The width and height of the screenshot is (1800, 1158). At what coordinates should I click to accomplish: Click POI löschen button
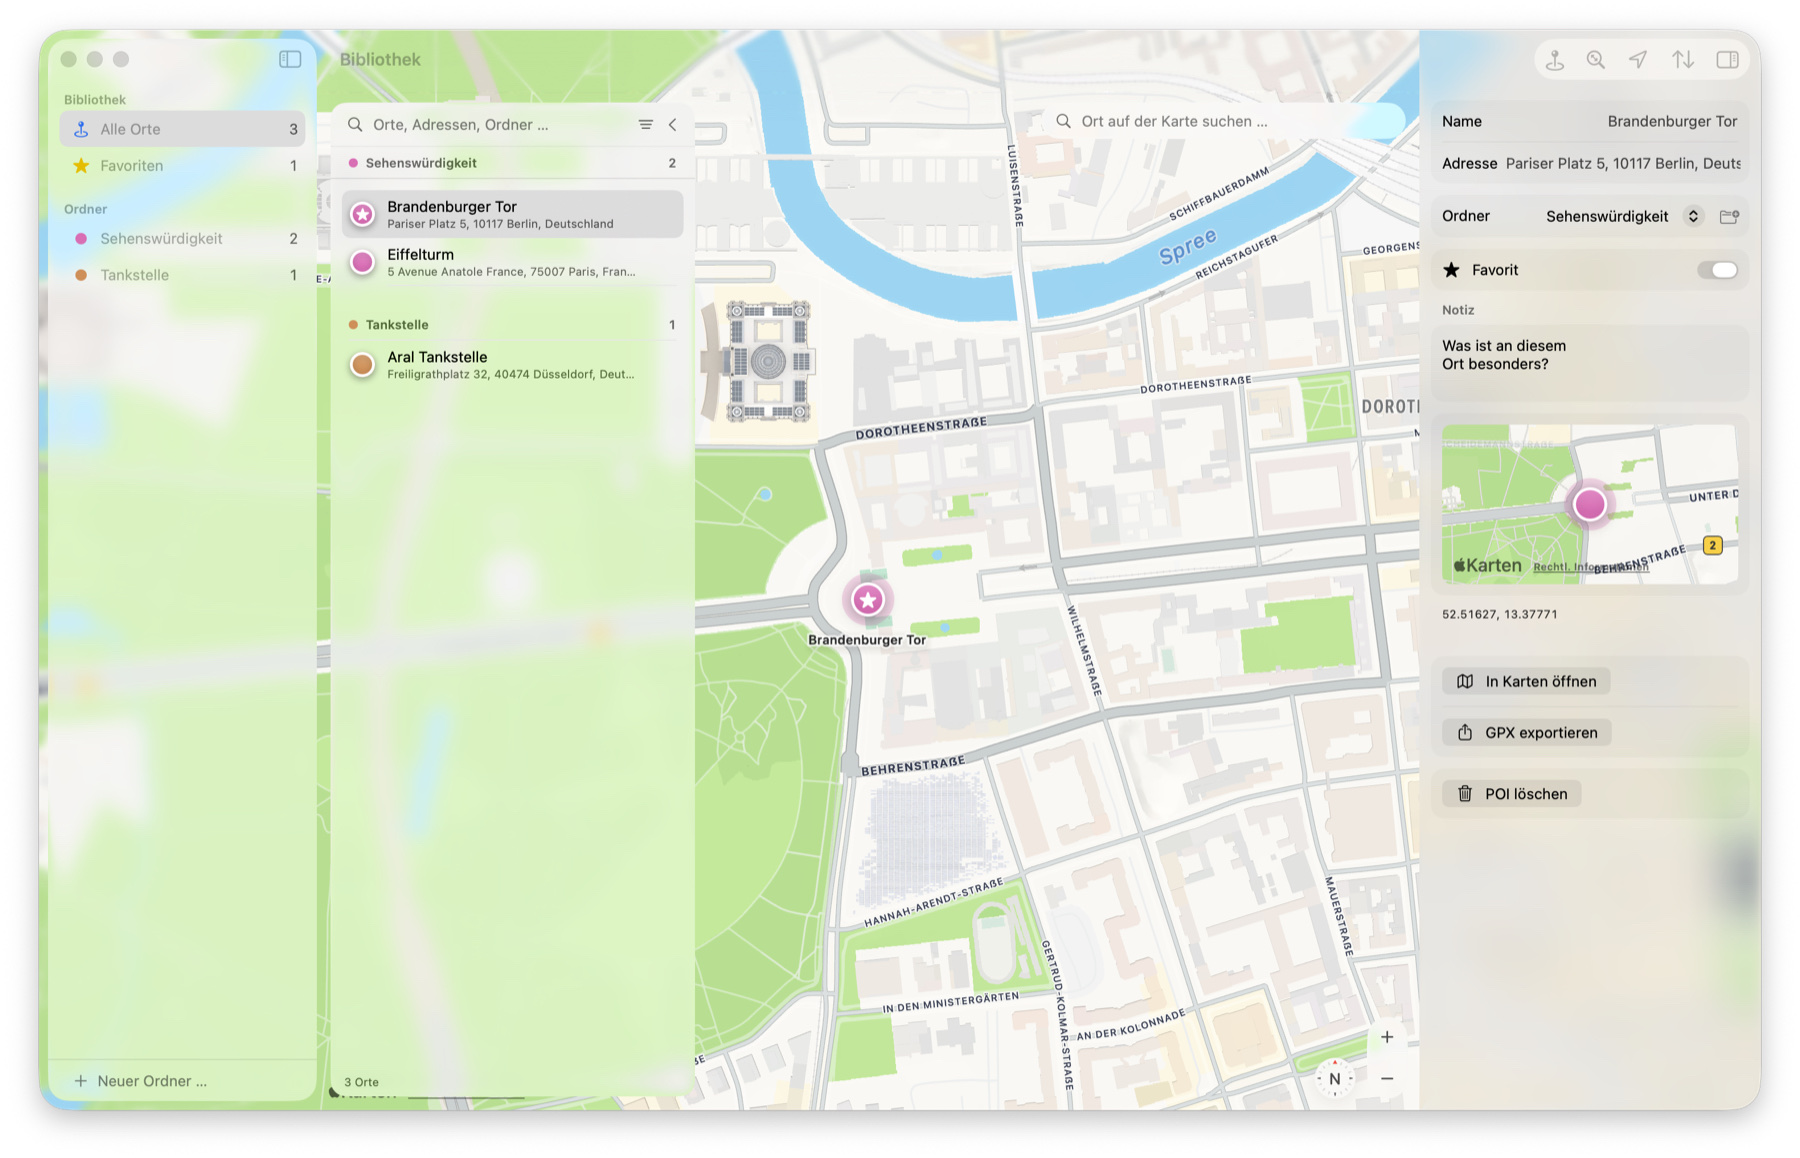[x=1512, y=794]
